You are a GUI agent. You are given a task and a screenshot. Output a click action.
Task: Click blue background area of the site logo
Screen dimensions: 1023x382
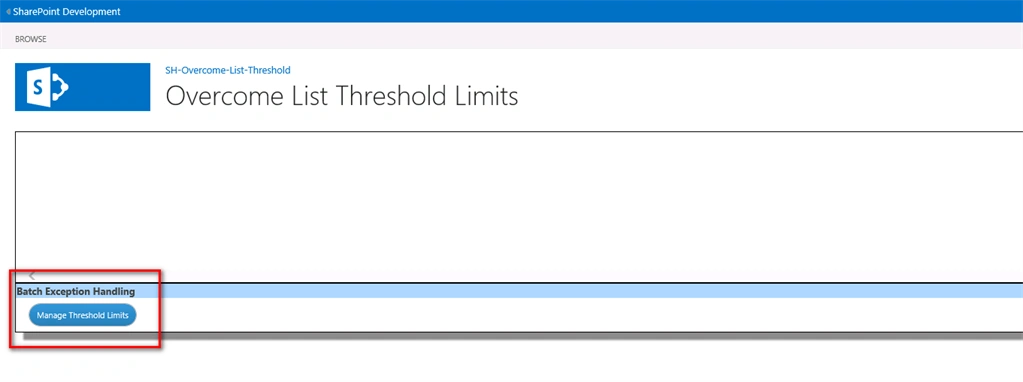(111, 87)
